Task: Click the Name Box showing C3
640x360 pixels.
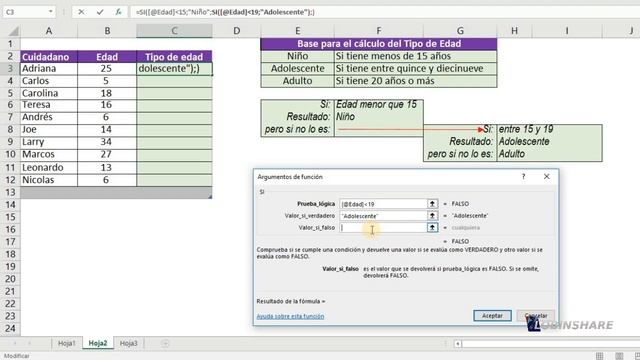Action: tap(25, 12)
